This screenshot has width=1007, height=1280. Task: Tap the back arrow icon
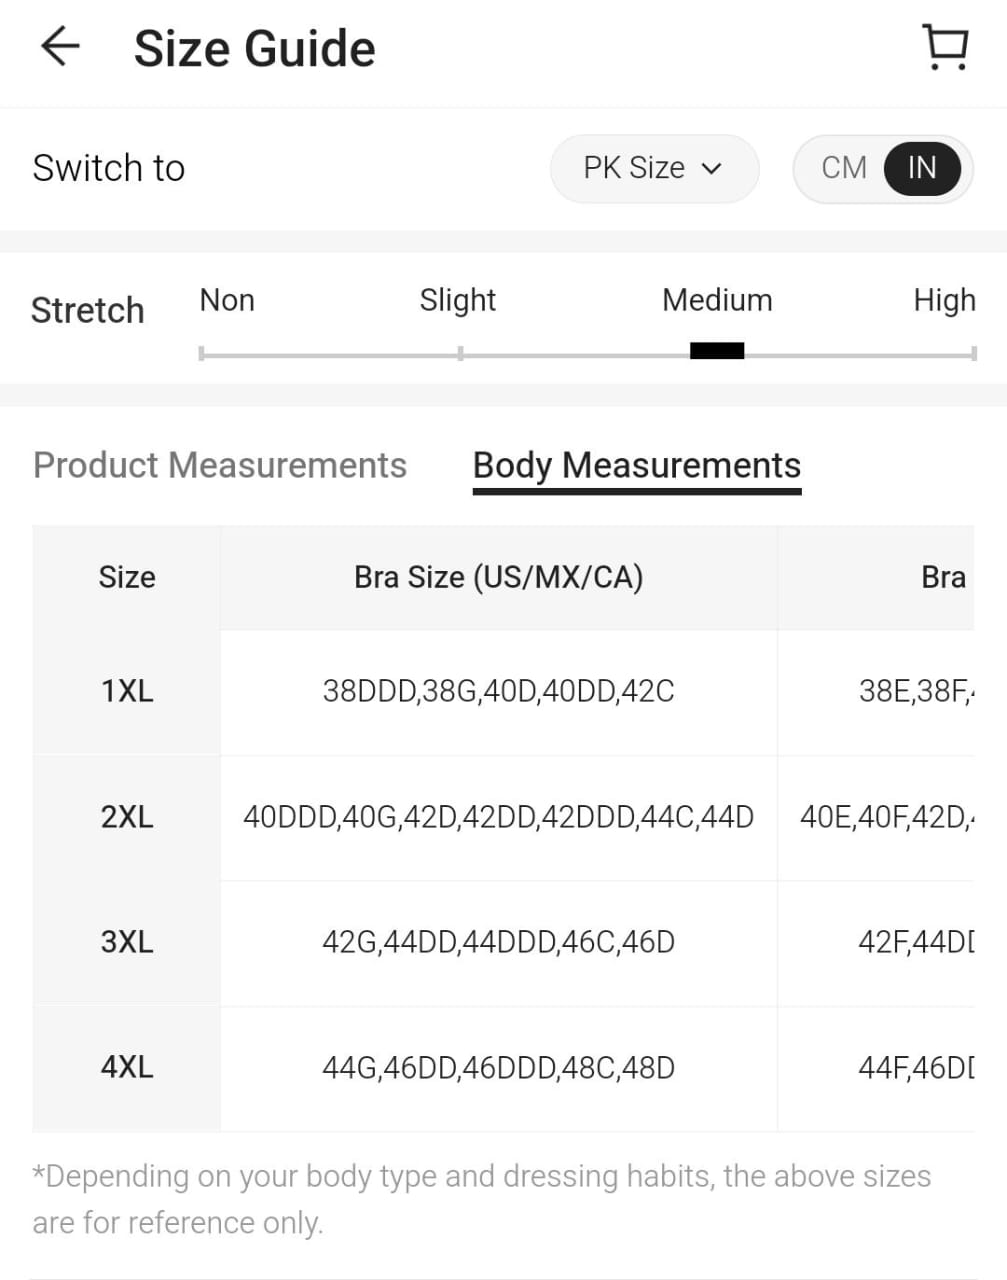tap(60, 47)
